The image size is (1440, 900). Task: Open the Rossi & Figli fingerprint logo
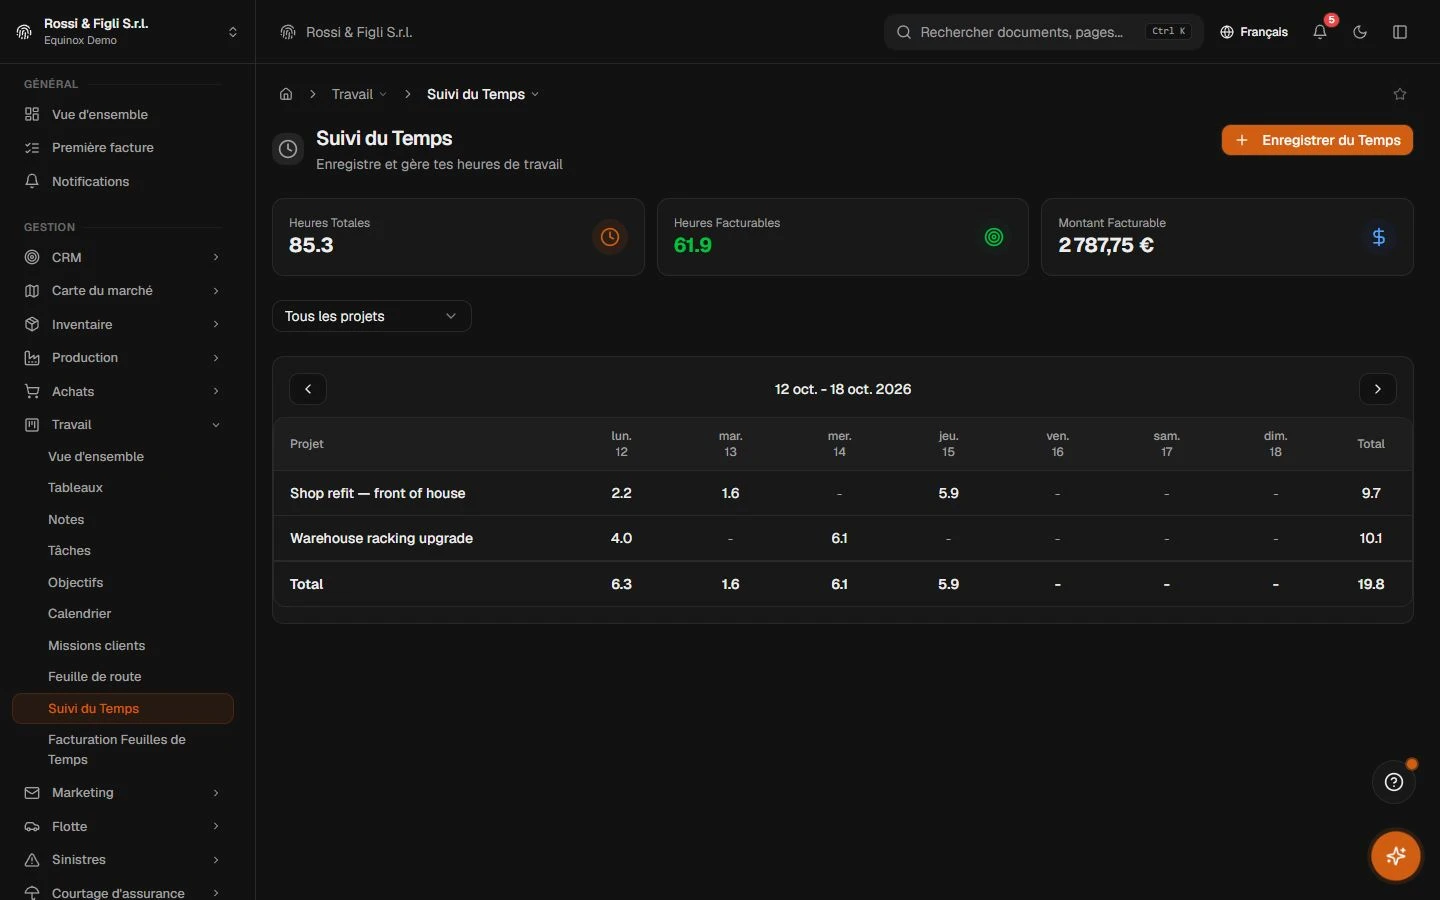pyautogui.click(x=288, y=32)
